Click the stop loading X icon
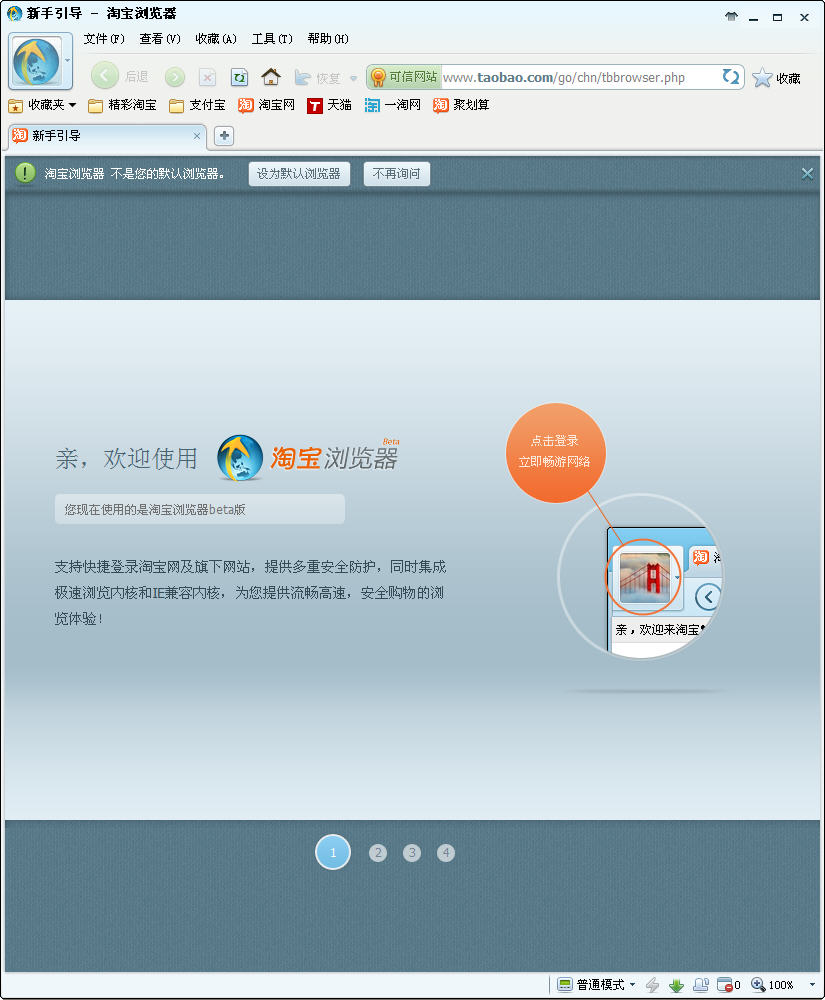This screenshot has height=1000, width=825. 207,77
